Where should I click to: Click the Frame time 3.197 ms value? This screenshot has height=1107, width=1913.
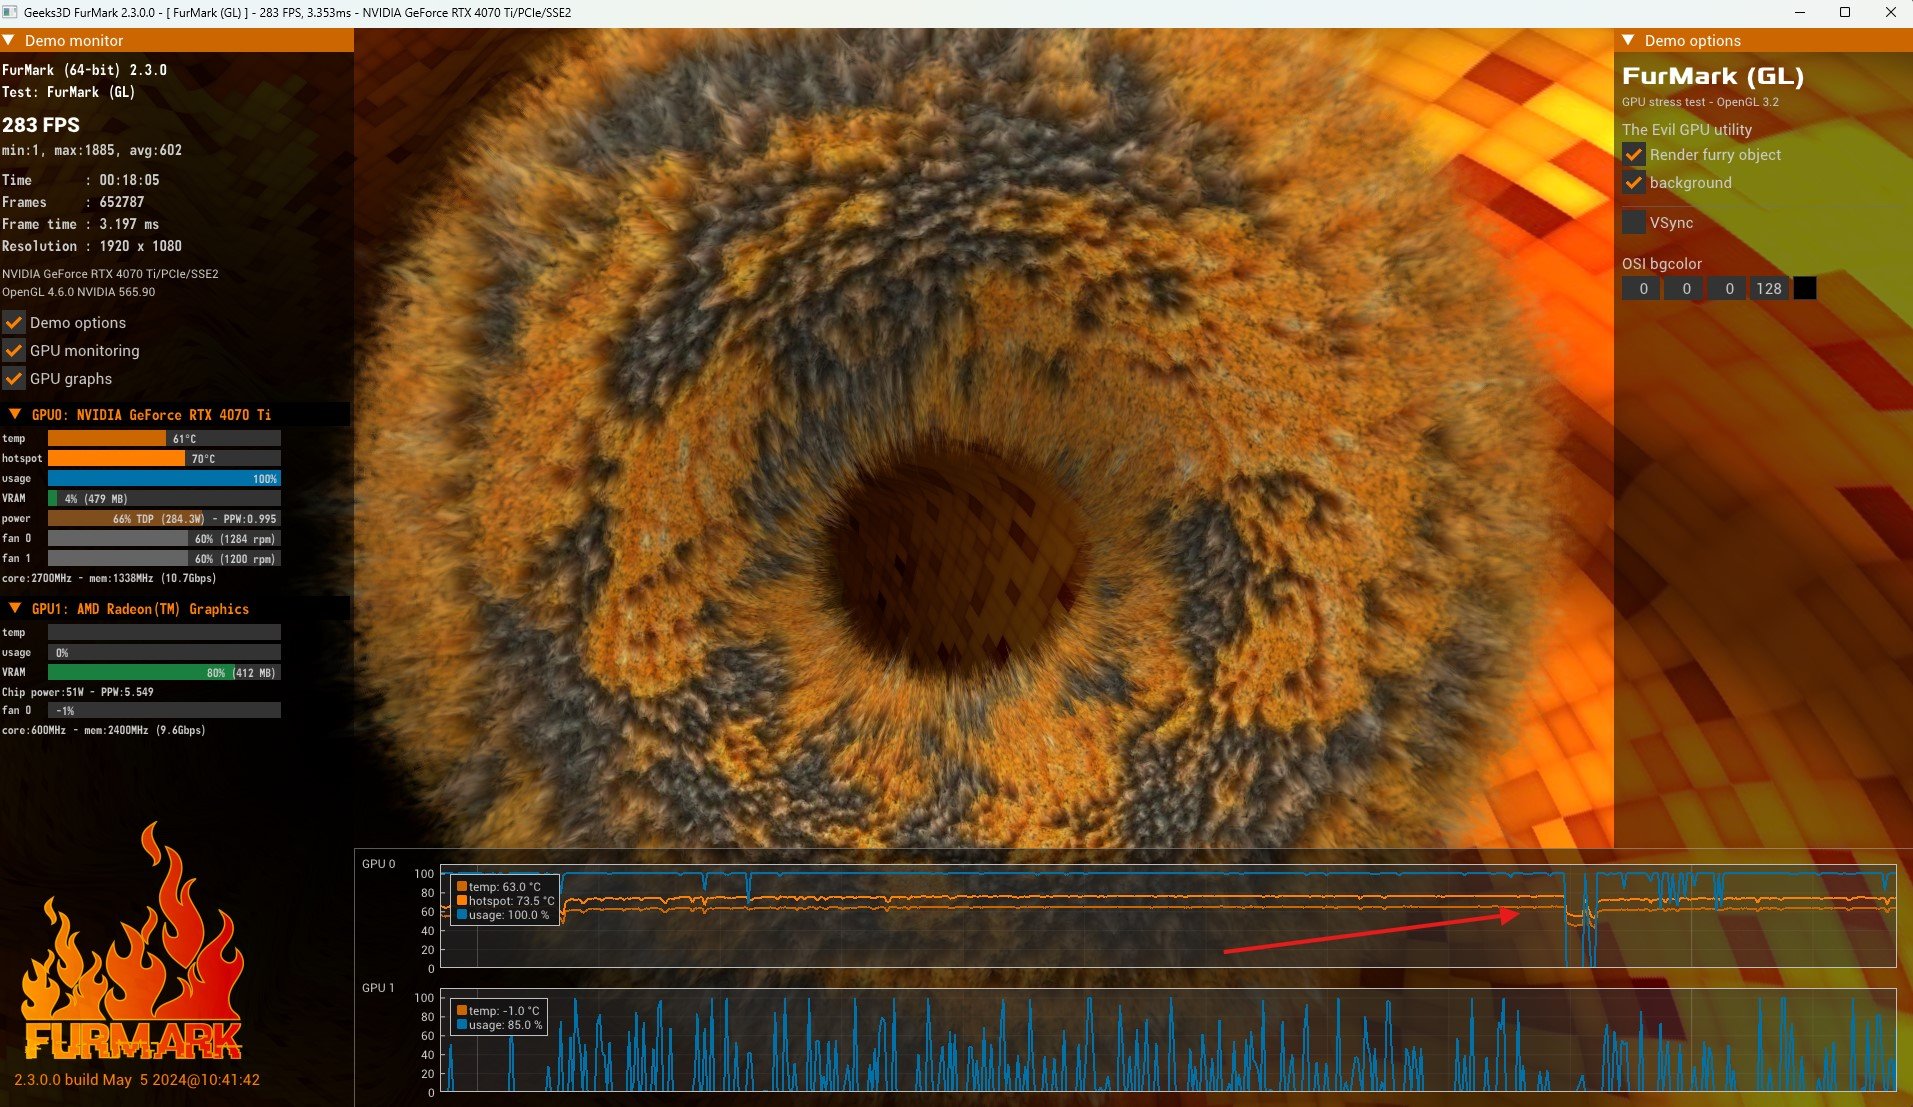click(x=129, y=225)
